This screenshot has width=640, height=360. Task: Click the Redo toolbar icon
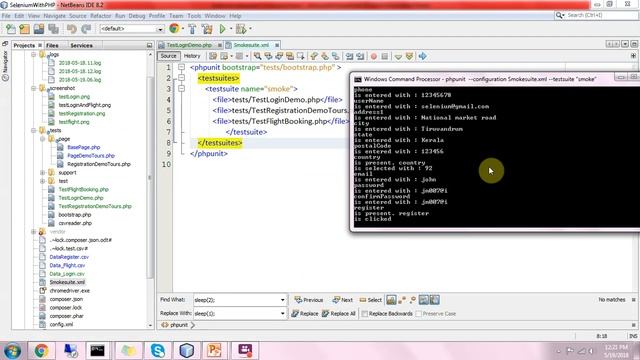pyautogui.click(x=86, y=29)
